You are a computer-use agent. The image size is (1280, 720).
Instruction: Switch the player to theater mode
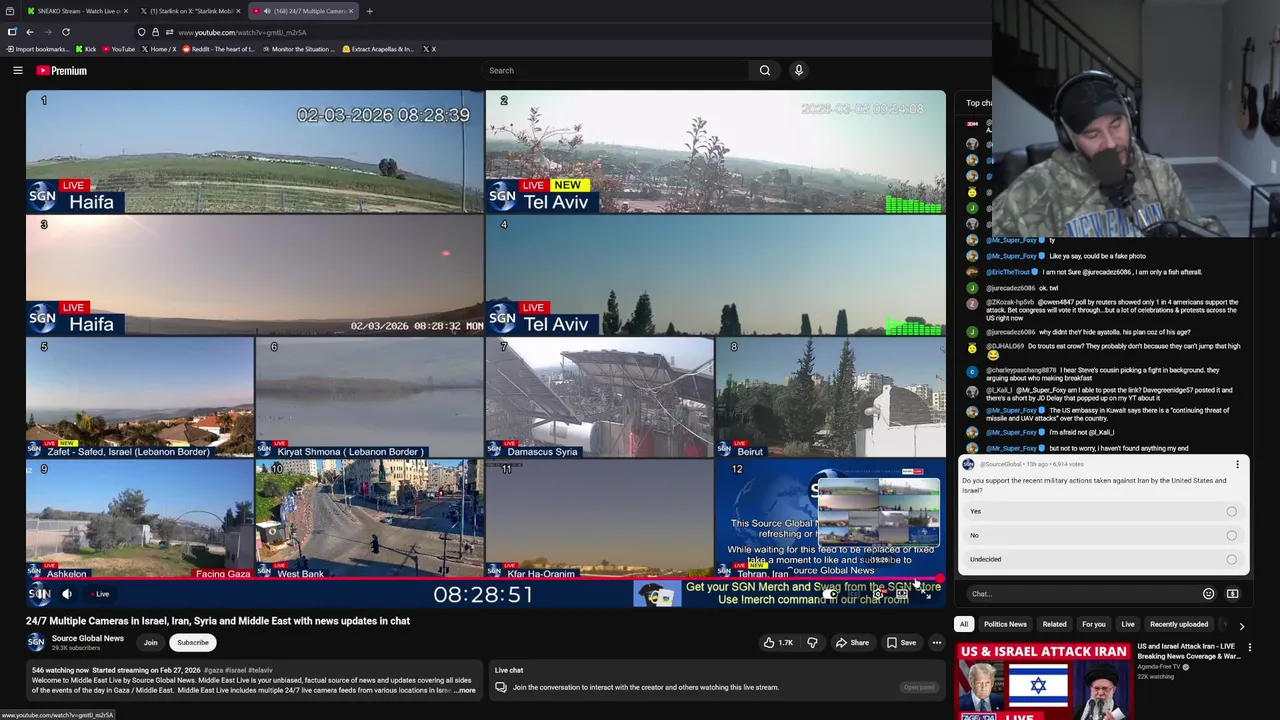(x=901, y=594)
